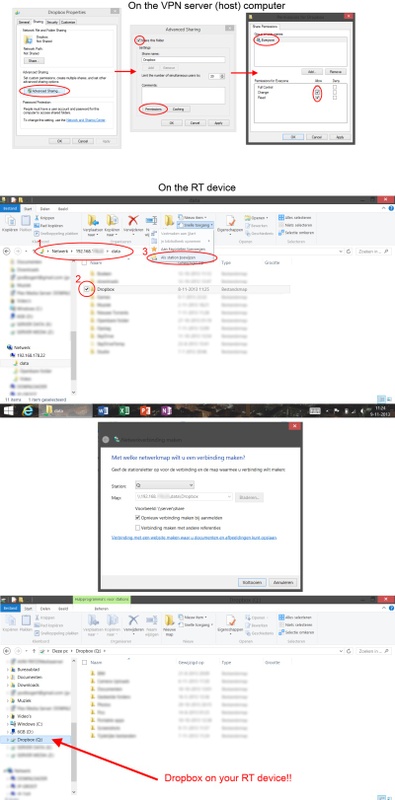Image resolution: width=395 pixels, height=800 pixels.
Task: Expand Windows (C:) in Explorer tree
Action: click(x=7, y=723)
